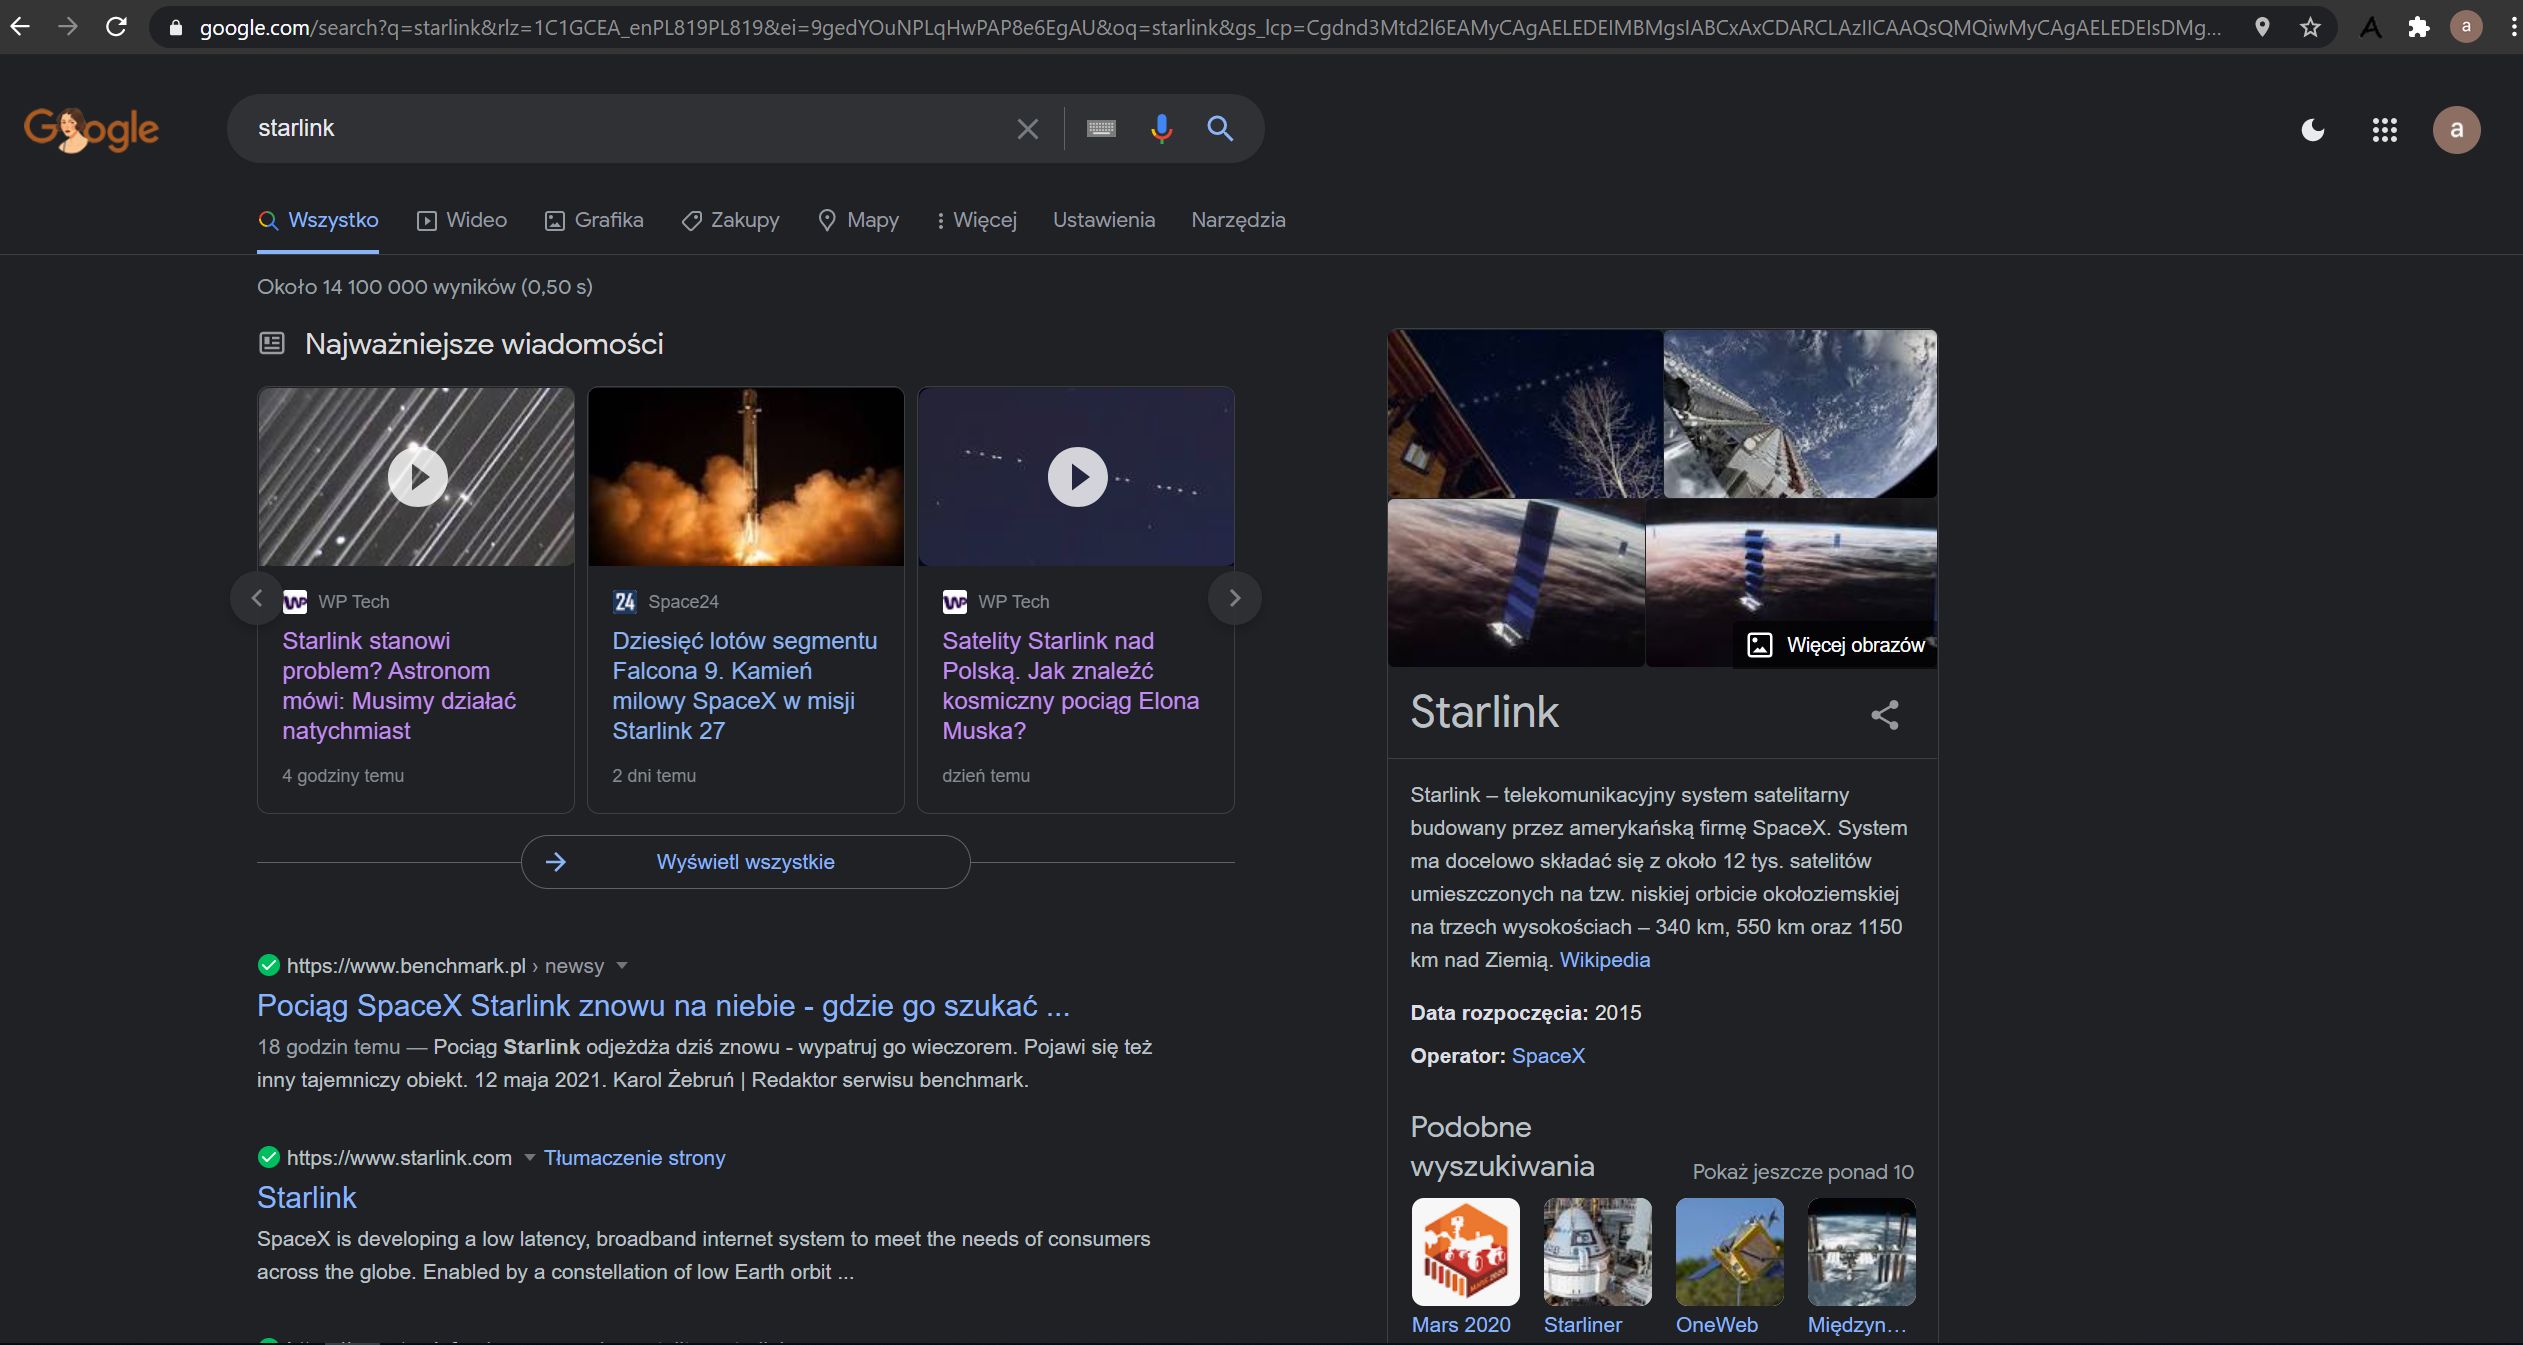Play the WP Tech Starlink problem video

tap(417, 477)
